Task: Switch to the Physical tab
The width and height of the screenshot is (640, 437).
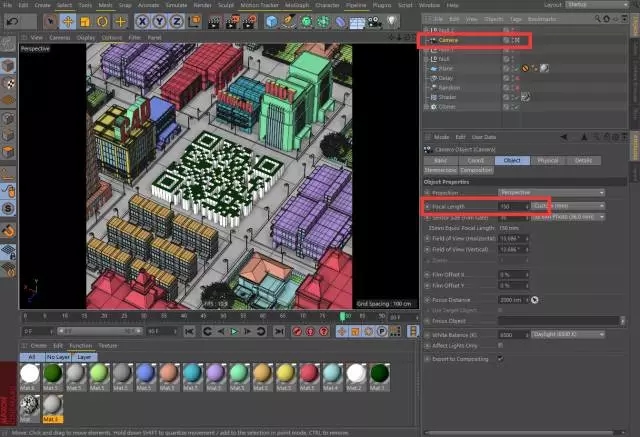Action: [547, 160]
